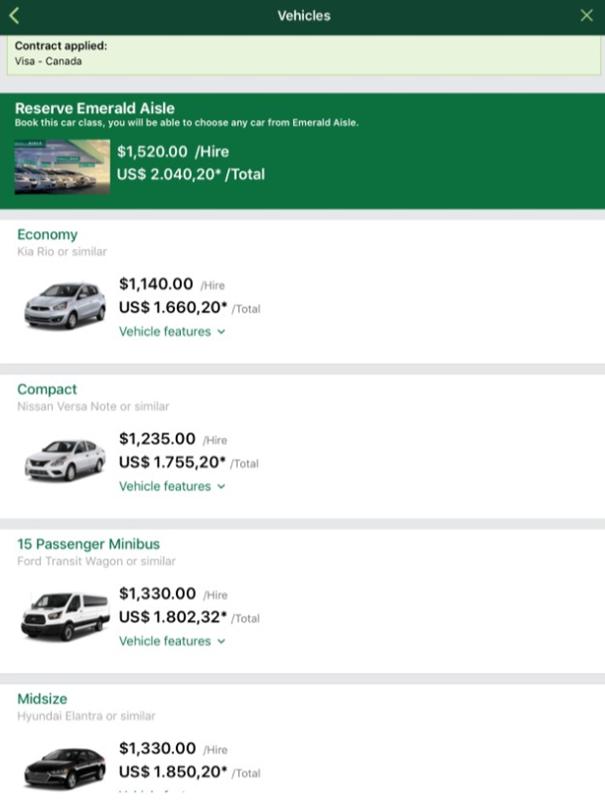Select the $1,140.00 Economy hire price
This screenshot has height=802, width=605.
click(157, 284)
